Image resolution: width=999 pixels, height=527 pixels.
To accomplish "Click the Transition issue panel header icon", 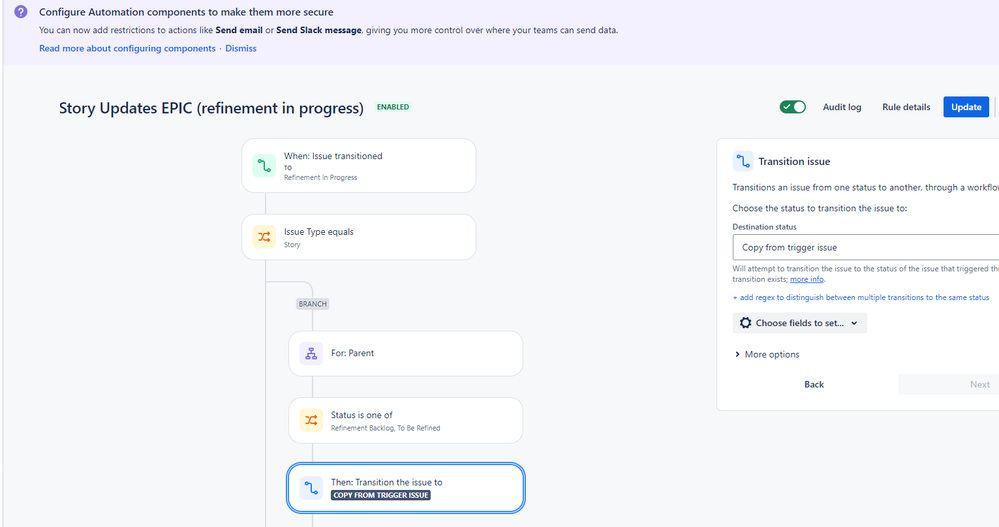I will click(x=743, y=161).
